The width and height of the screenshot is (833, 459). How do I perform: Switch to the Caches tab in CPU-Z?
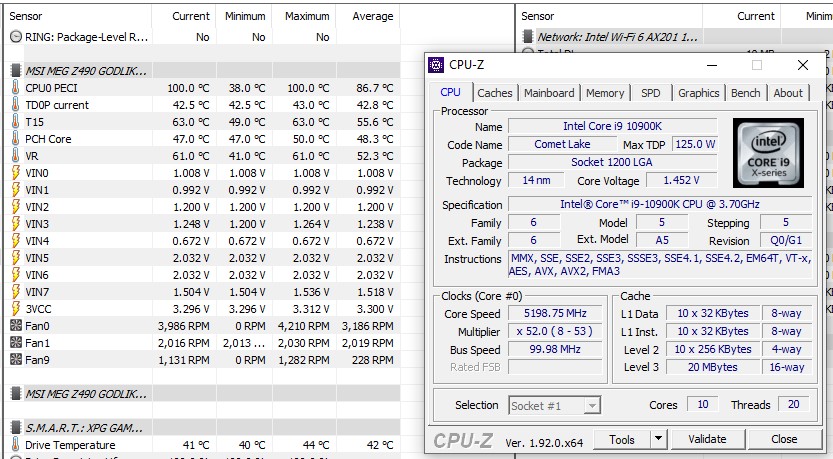[495, 93]
